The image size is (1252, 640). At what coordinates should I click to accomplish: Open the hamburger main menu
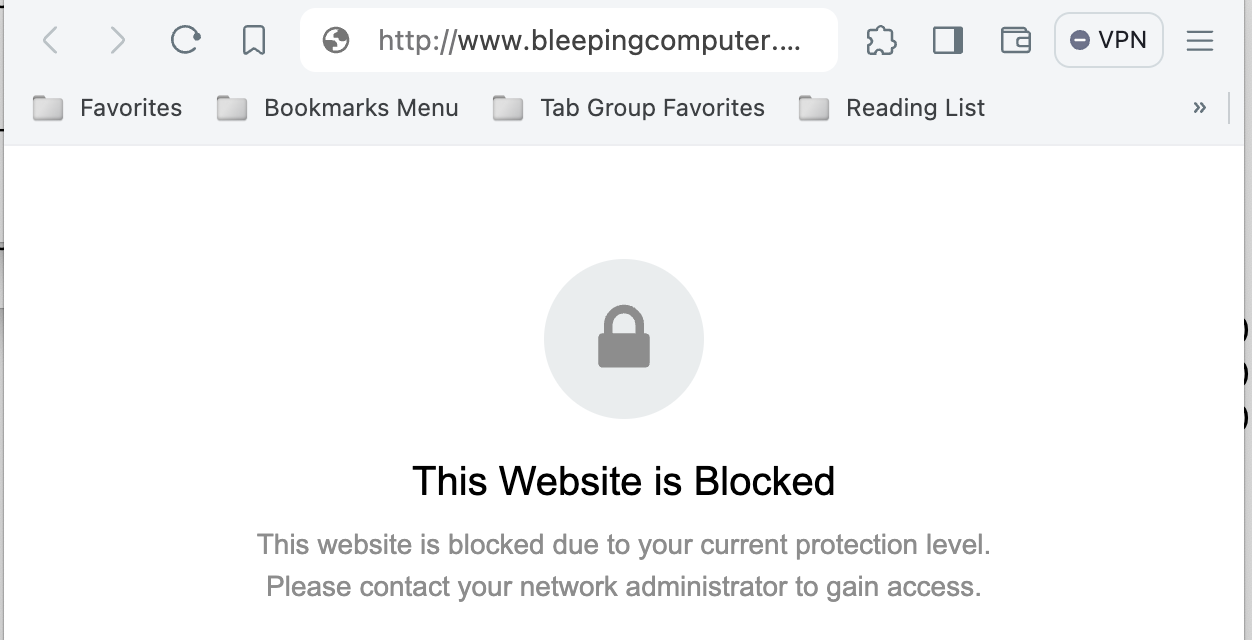[x=1199, y=41]
